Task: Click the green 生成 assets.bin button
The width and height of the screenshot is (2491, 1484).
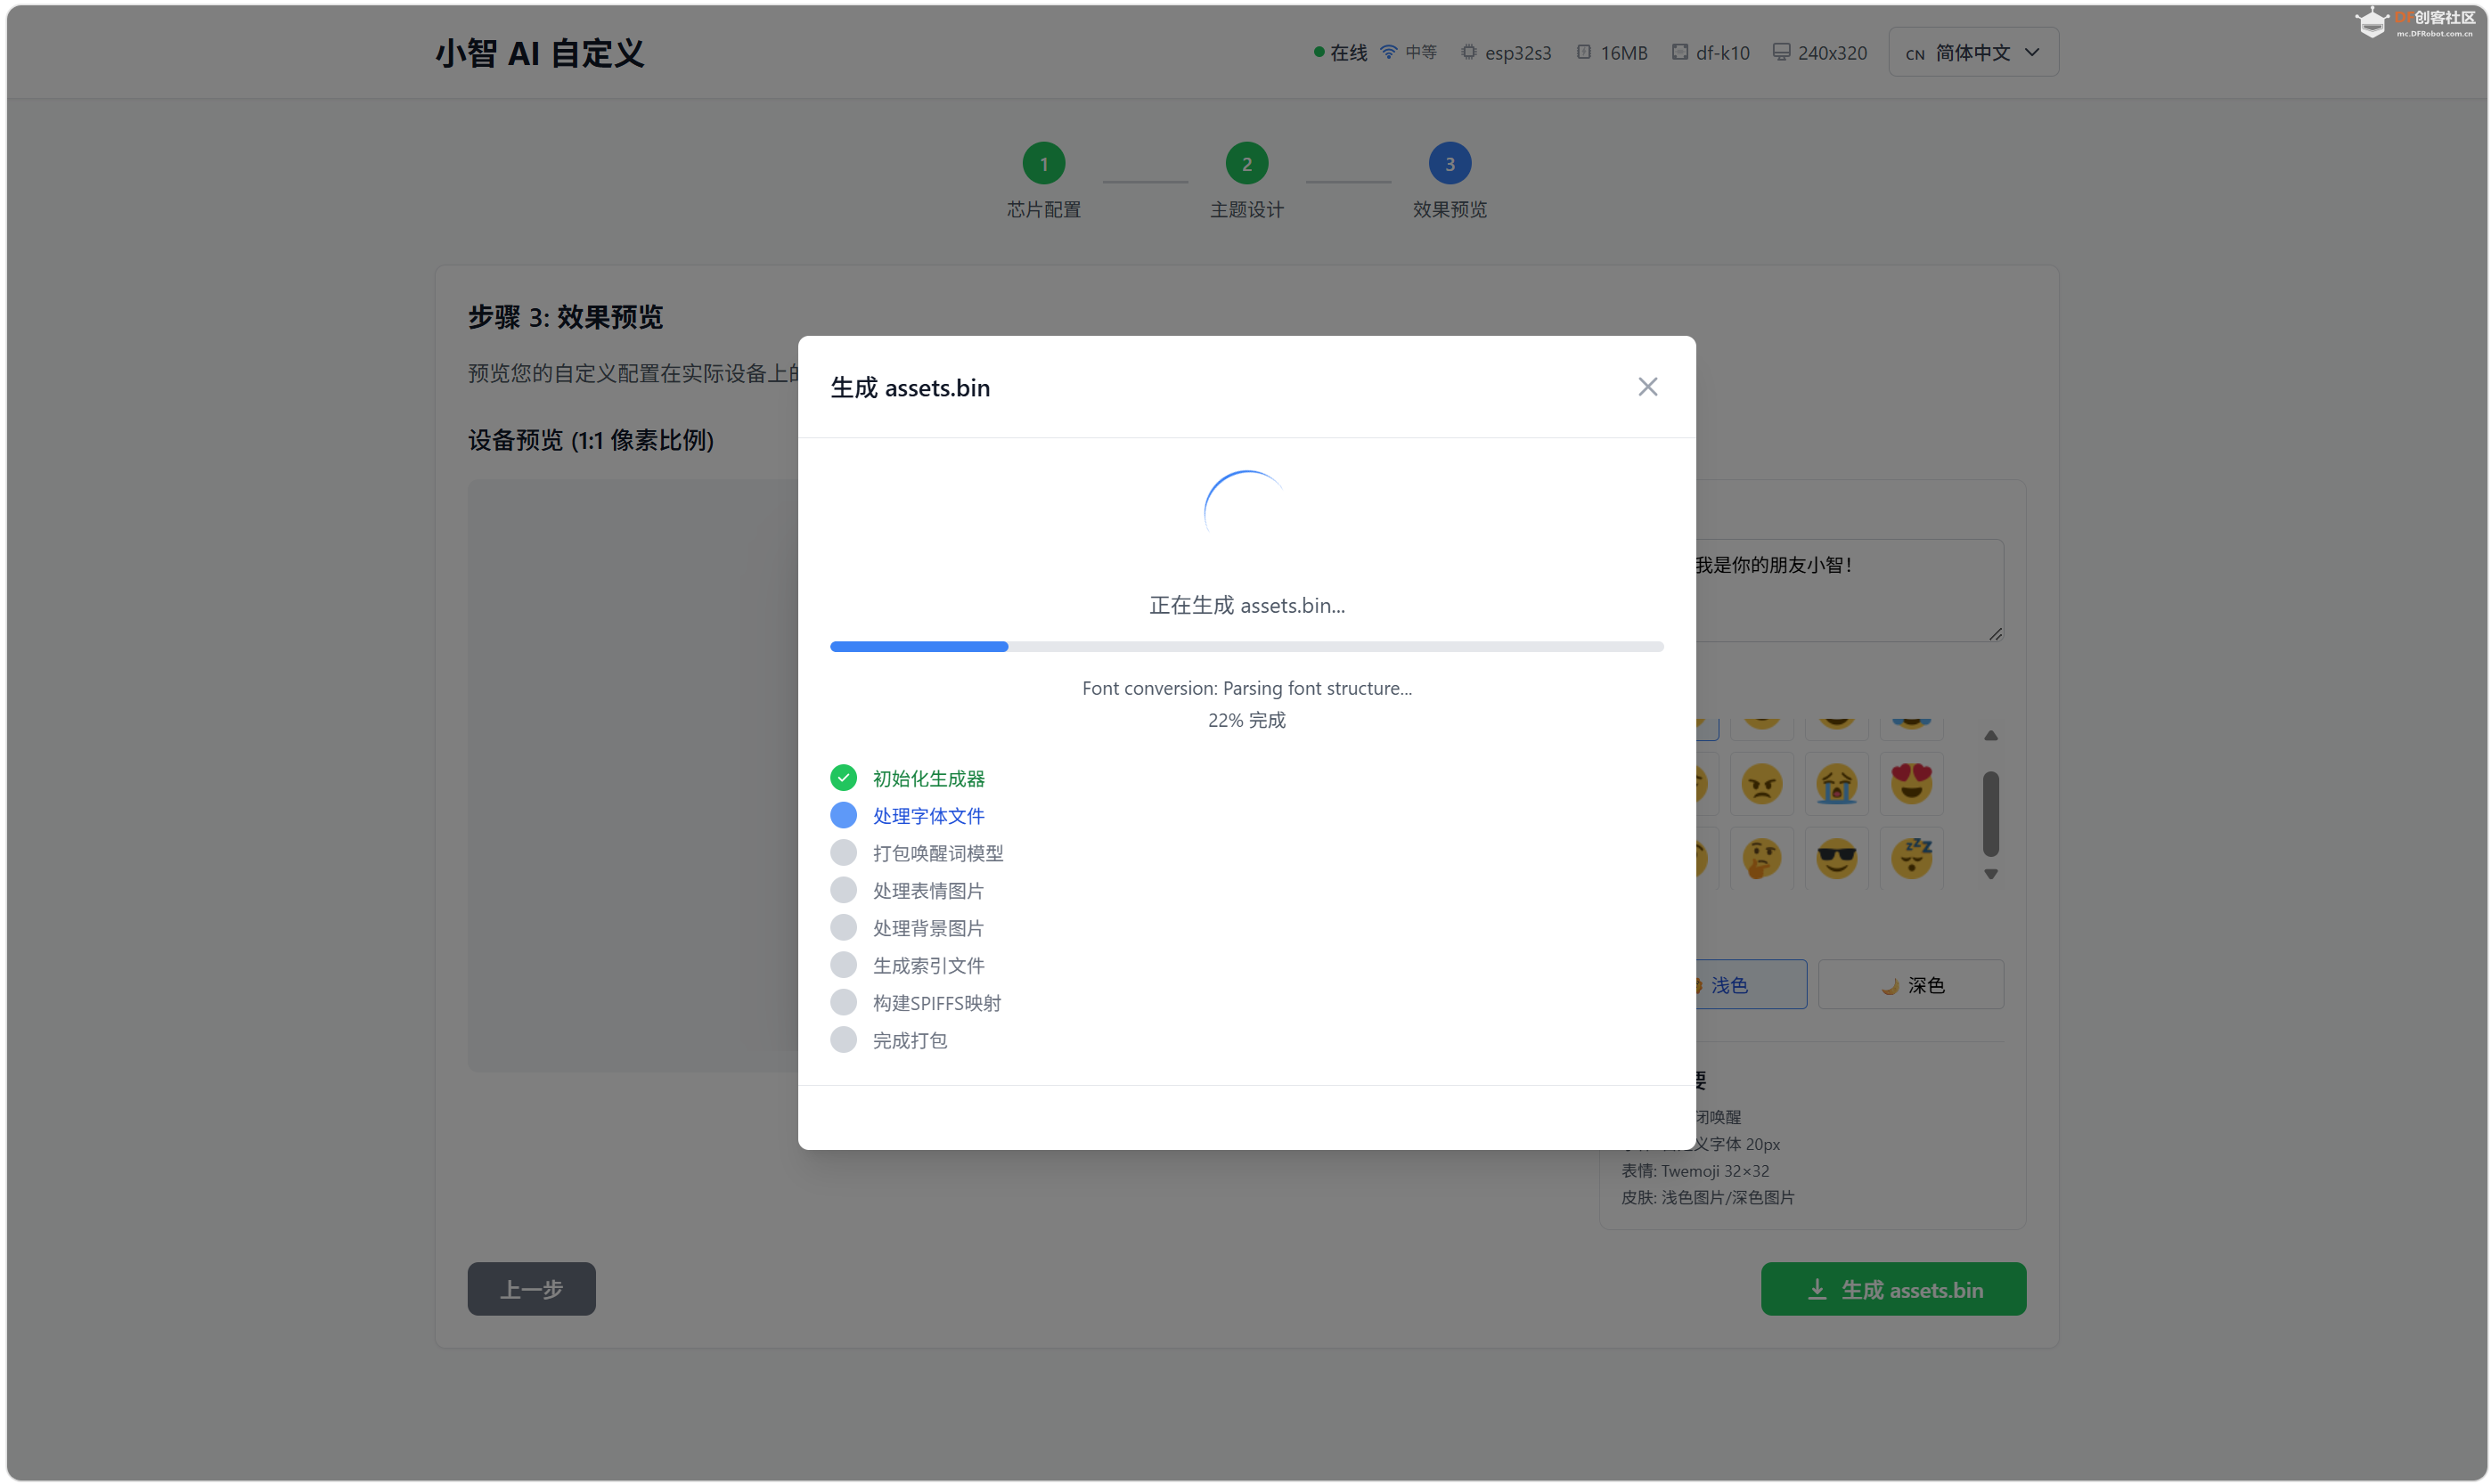Action: click(1893, 1289)
